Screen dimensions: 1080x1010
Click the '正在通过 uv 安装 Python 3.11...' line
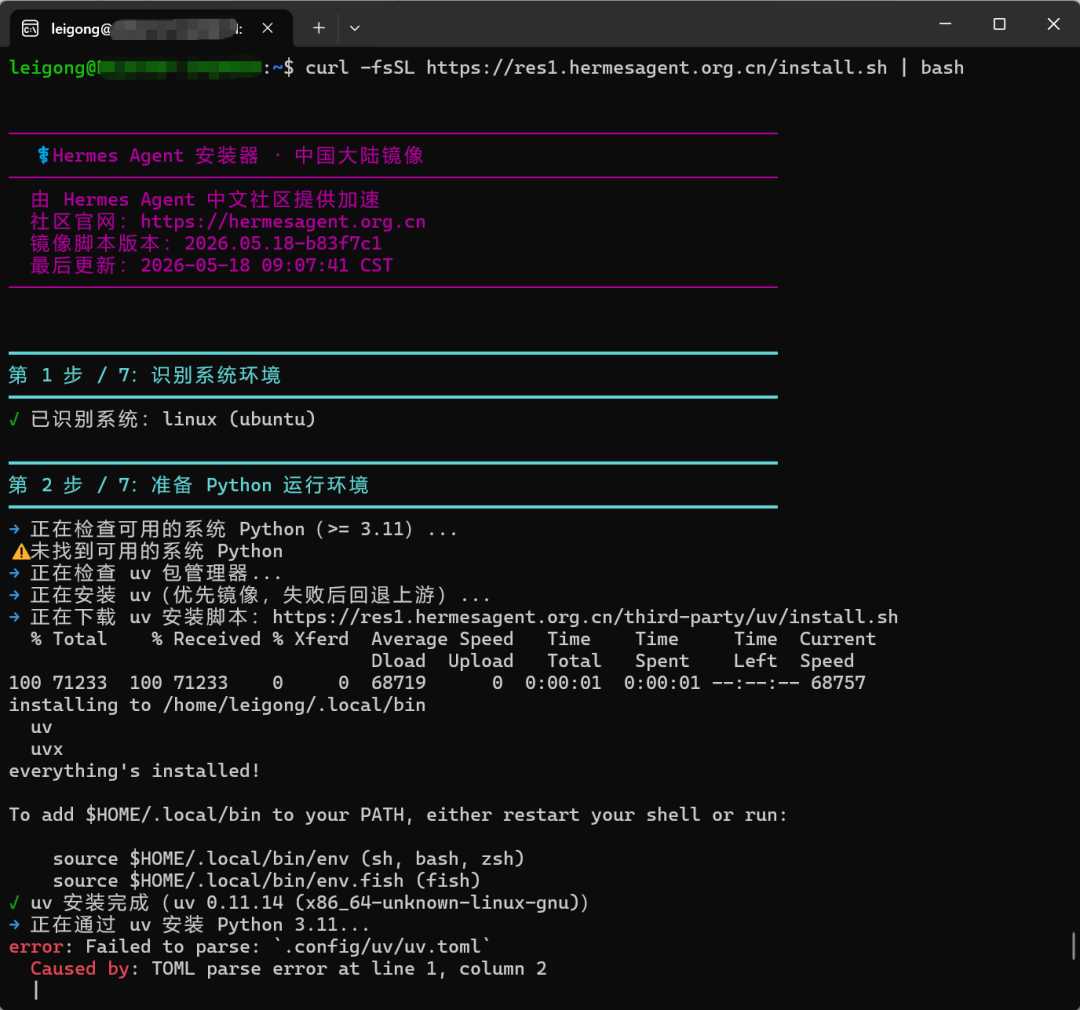click(x=200, y=925)
